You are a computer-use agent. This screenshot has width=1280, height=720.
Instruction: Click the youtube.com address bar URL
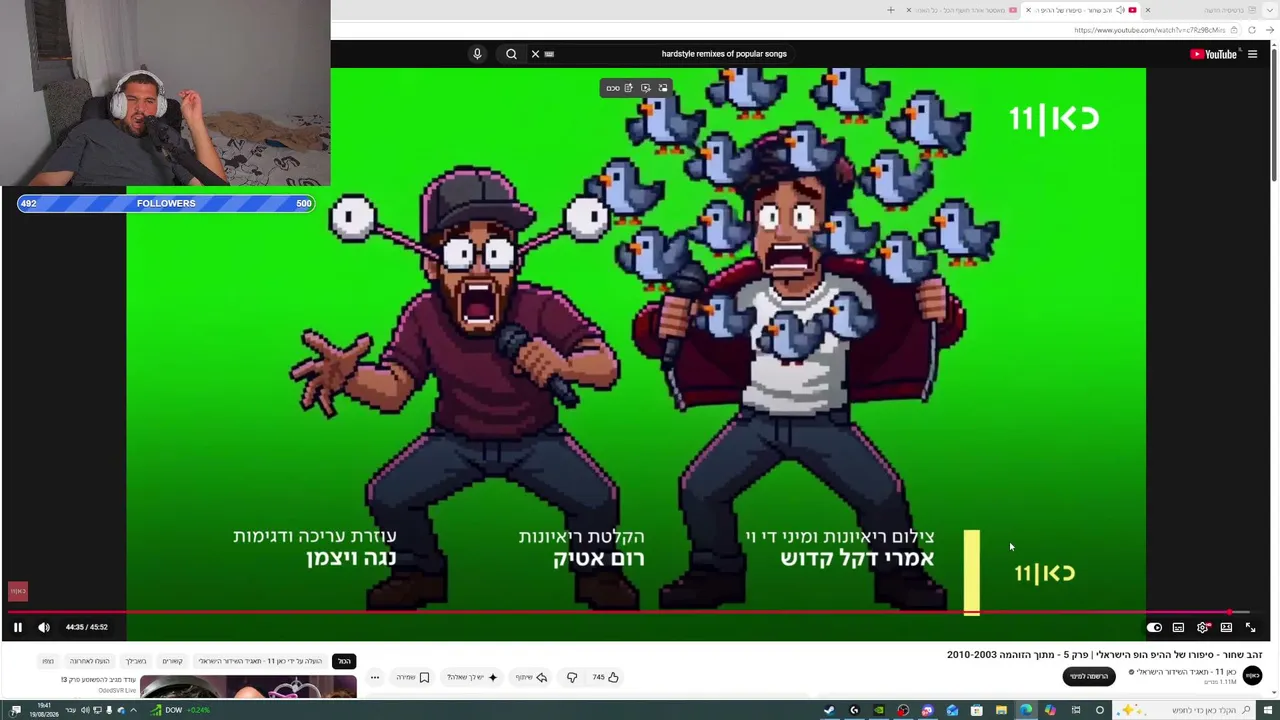coord(1149,30)
